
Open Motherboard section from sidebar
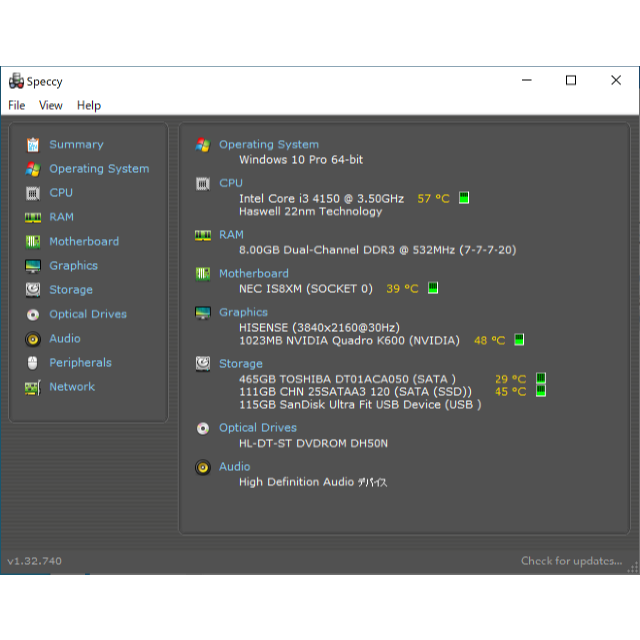click(x=84, y=242)
